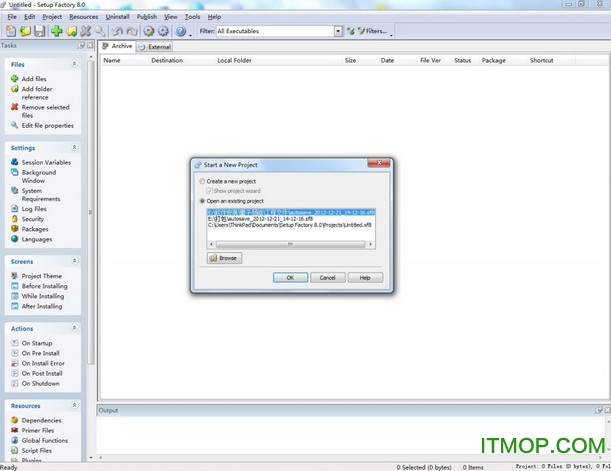Collapse the Screens task group
The width and height of the screenshot is (611, 471).
tap(74, 261)
